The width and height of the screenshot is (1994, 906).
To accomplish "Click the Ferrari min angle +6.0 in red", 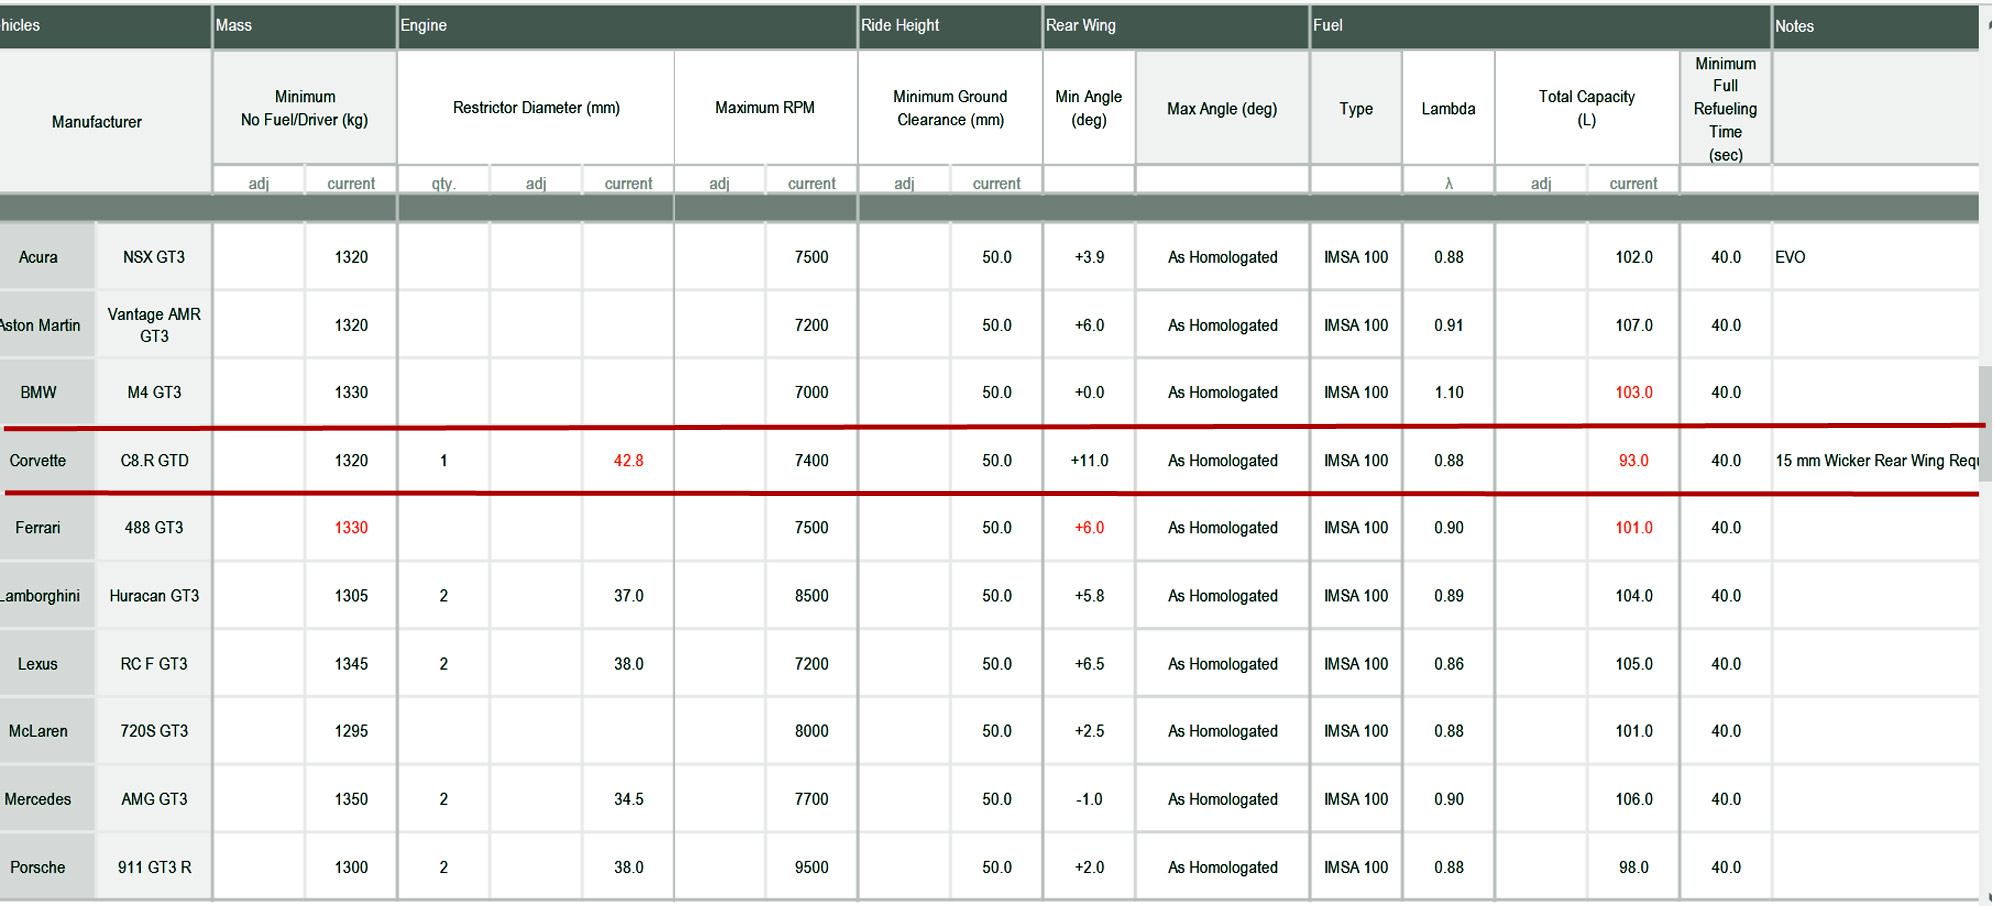I will tap(1089, 528).
